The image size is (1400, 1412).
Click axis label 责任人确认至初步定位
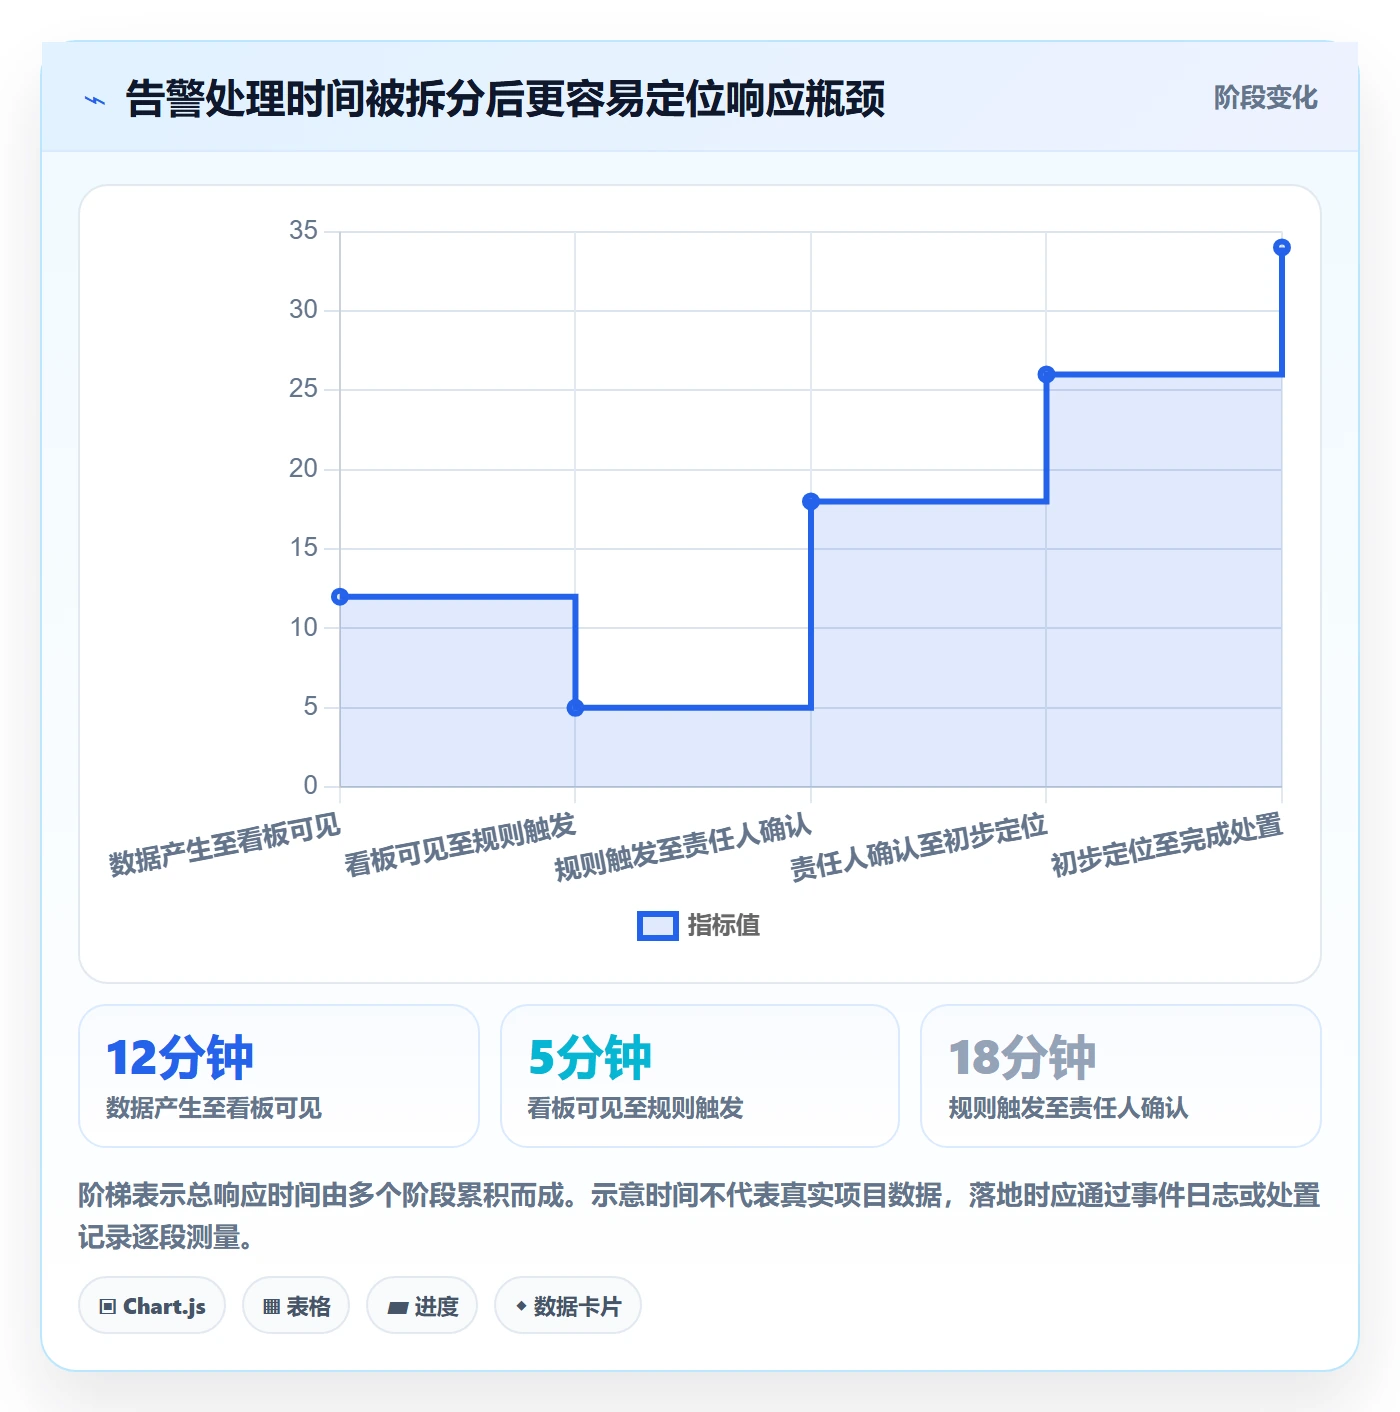point(918,848)
